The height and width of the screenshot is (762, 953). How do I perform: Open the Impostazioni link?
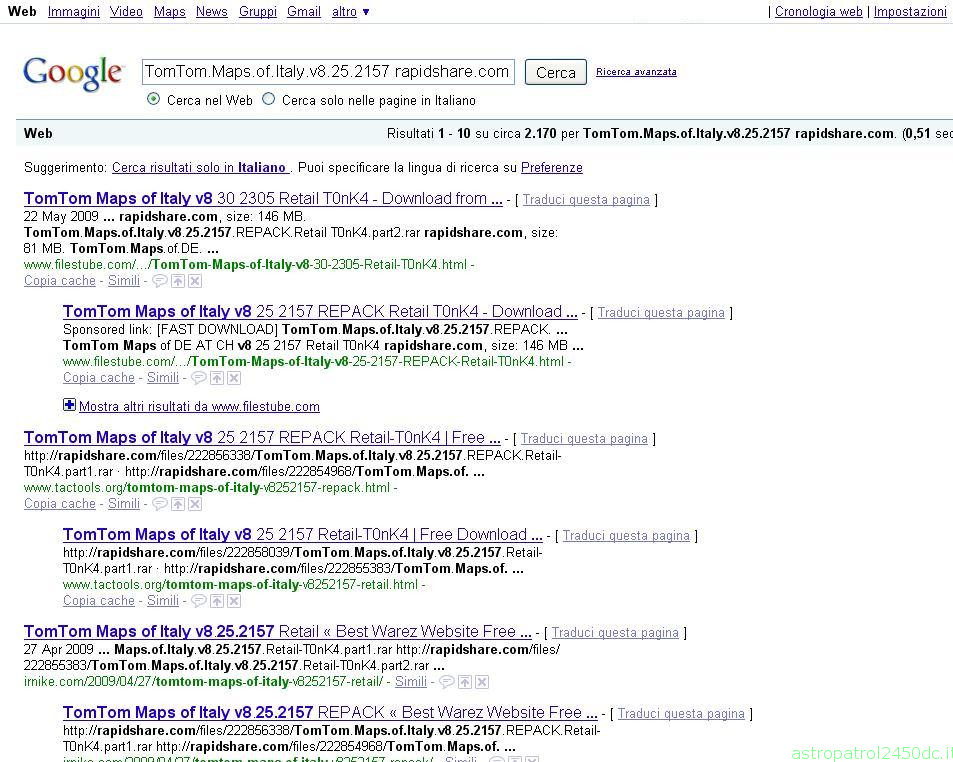(910, 12)
